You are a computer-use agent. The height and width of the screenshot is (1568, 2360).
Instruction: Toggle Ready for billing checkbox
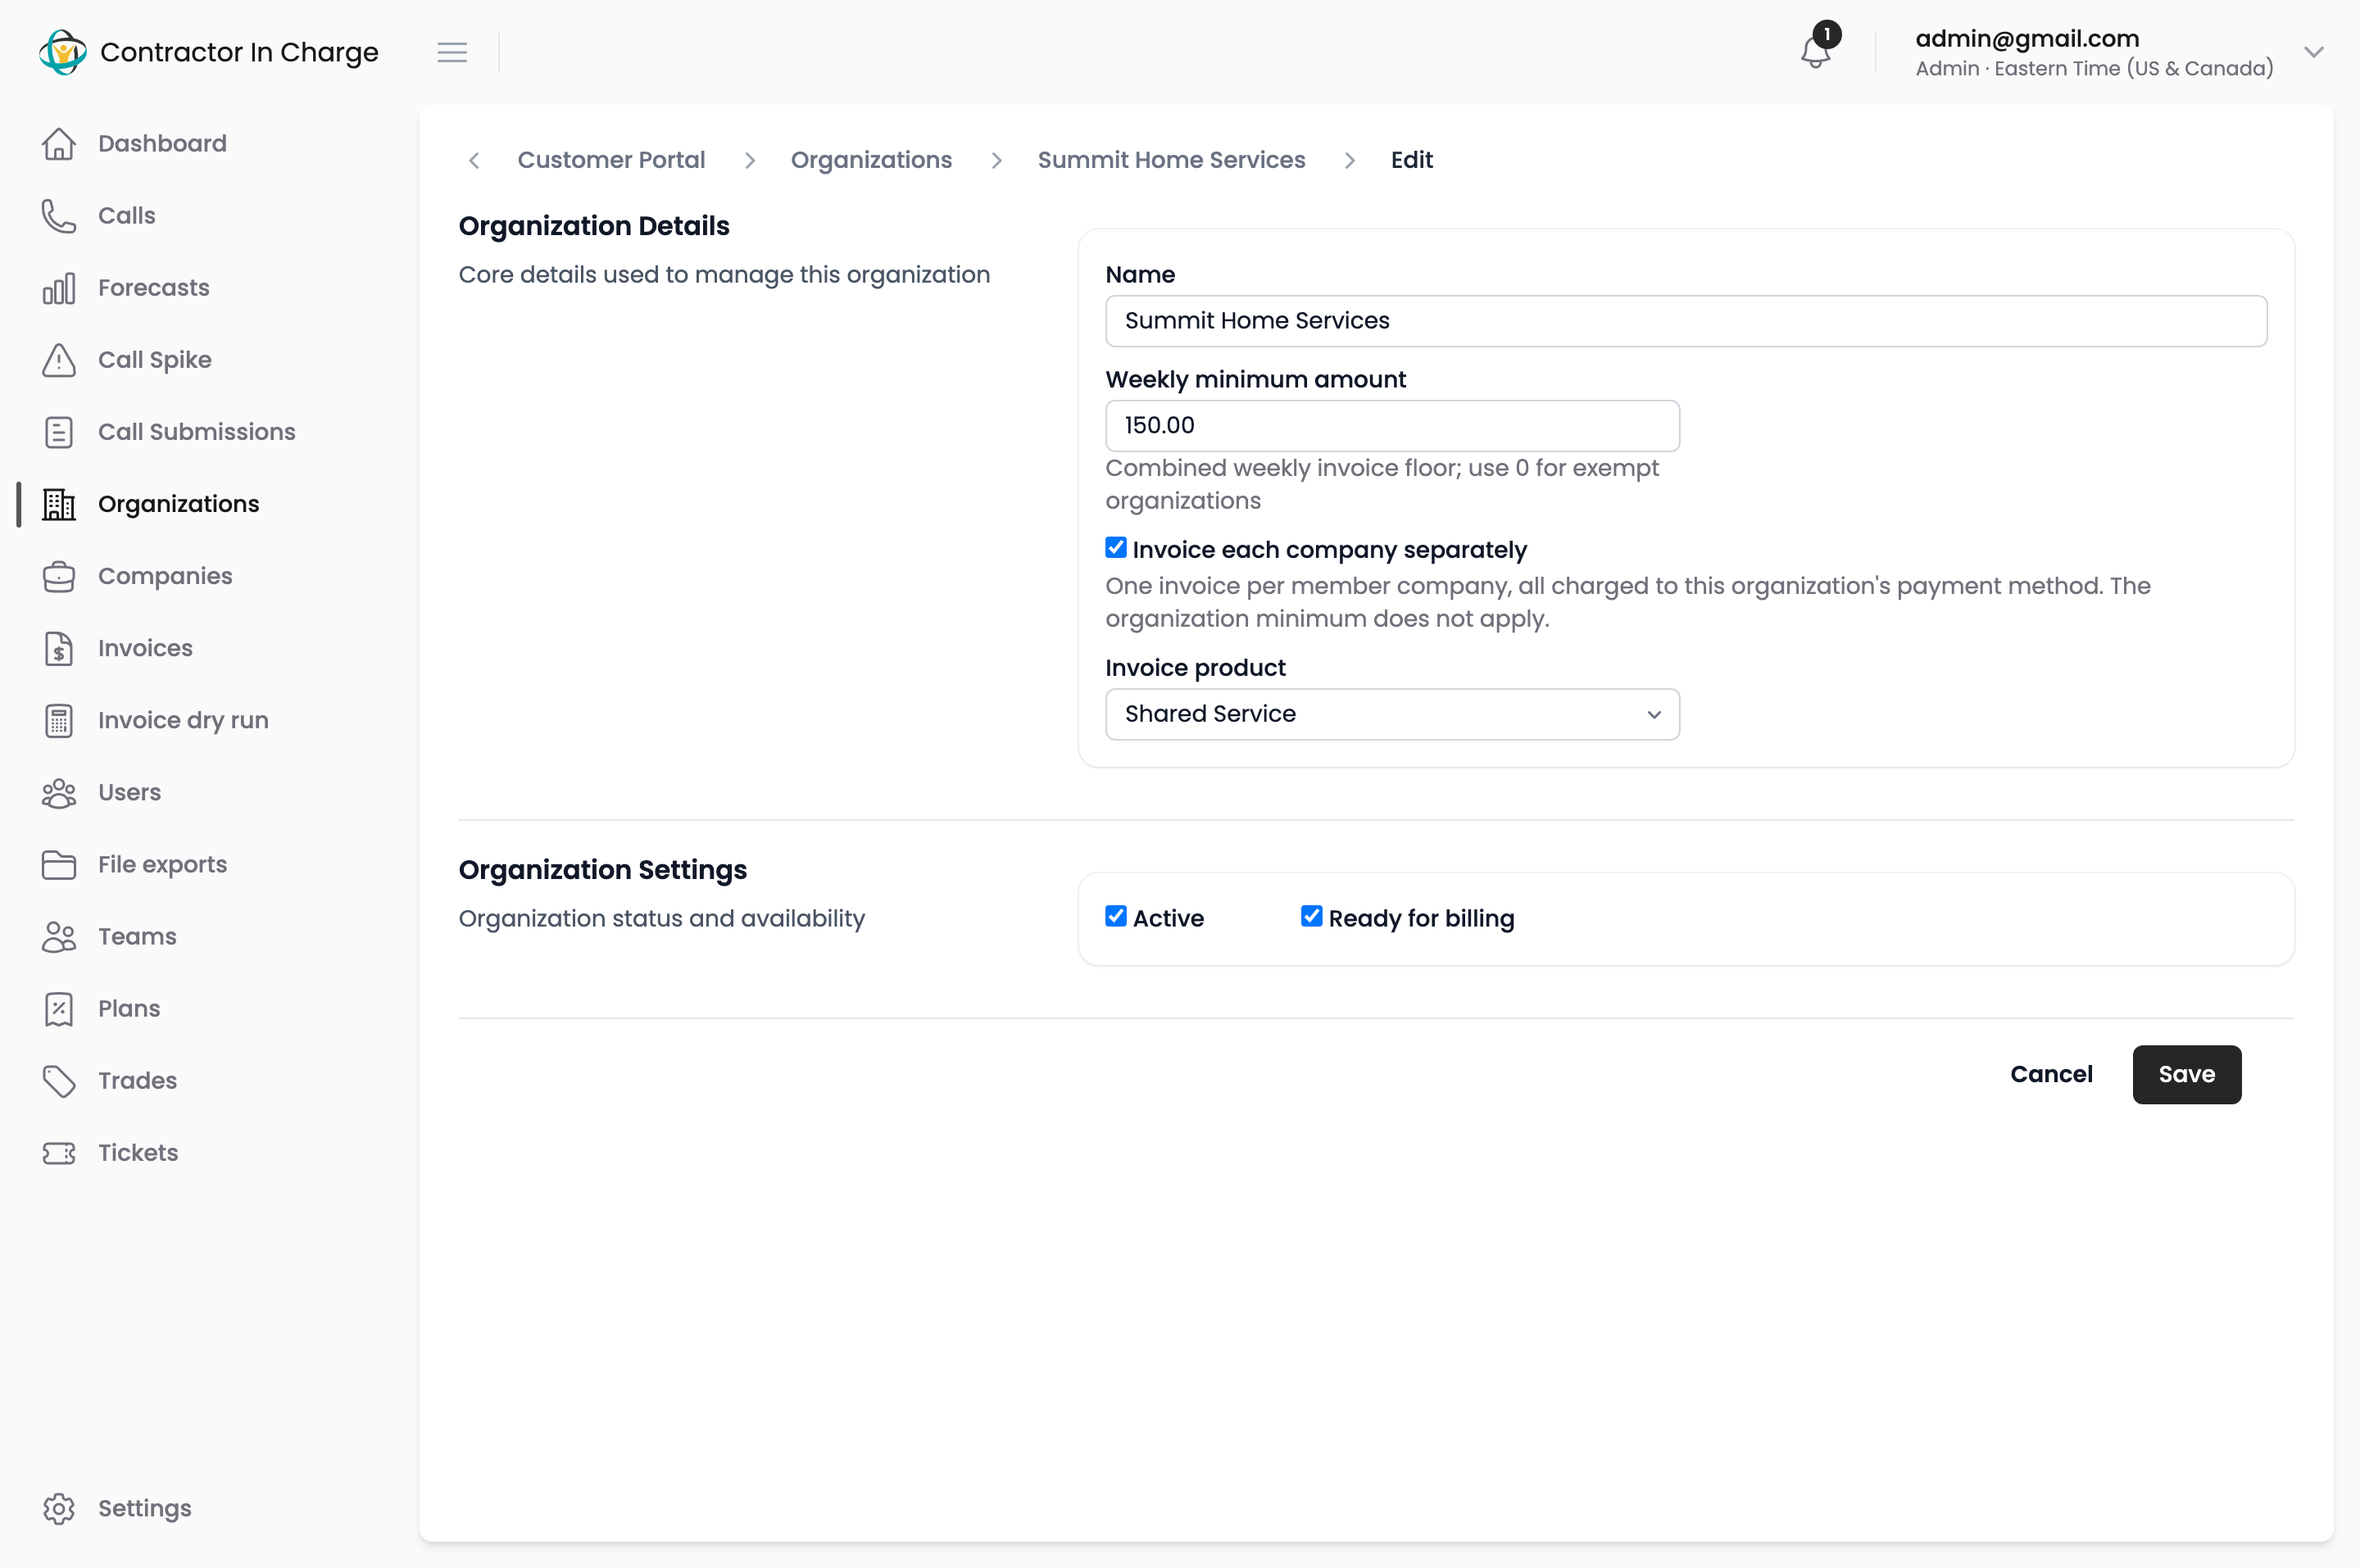(1311, 917)
